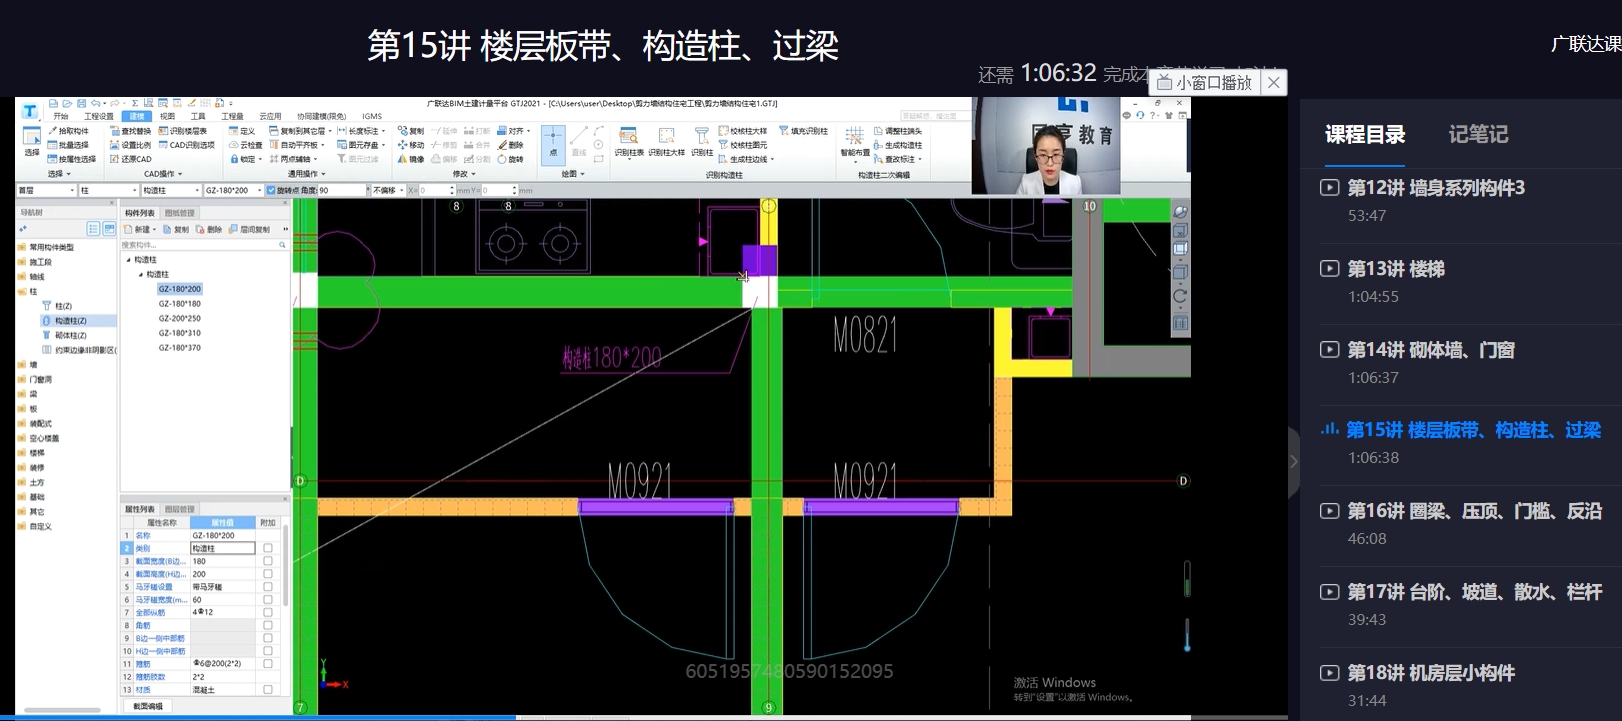
Task: Click the 调整柱端头 adjust column end tool
Action: pyautogui.click(x=898, y=131)
